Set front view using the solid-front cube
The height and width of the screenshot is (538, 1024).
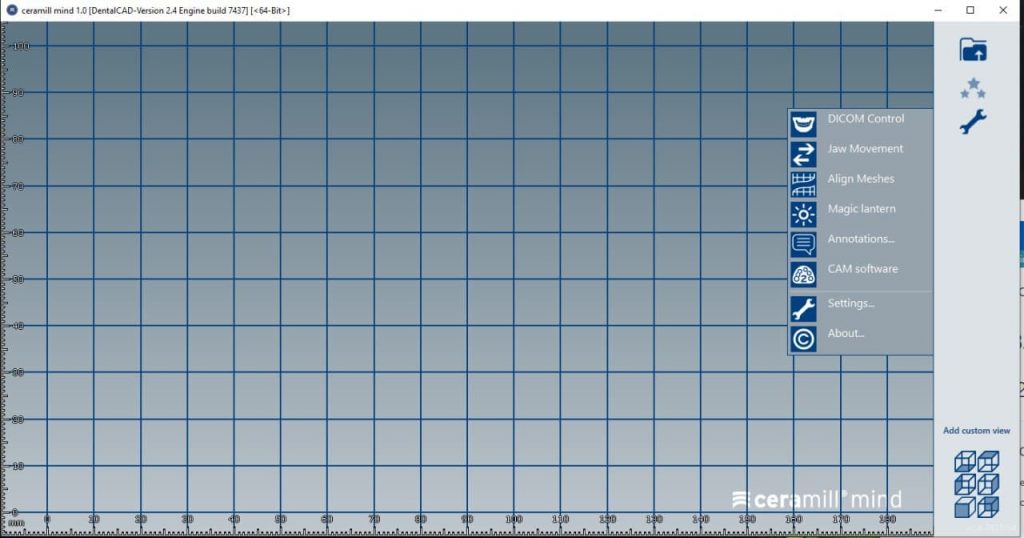(x=964, y=508)
